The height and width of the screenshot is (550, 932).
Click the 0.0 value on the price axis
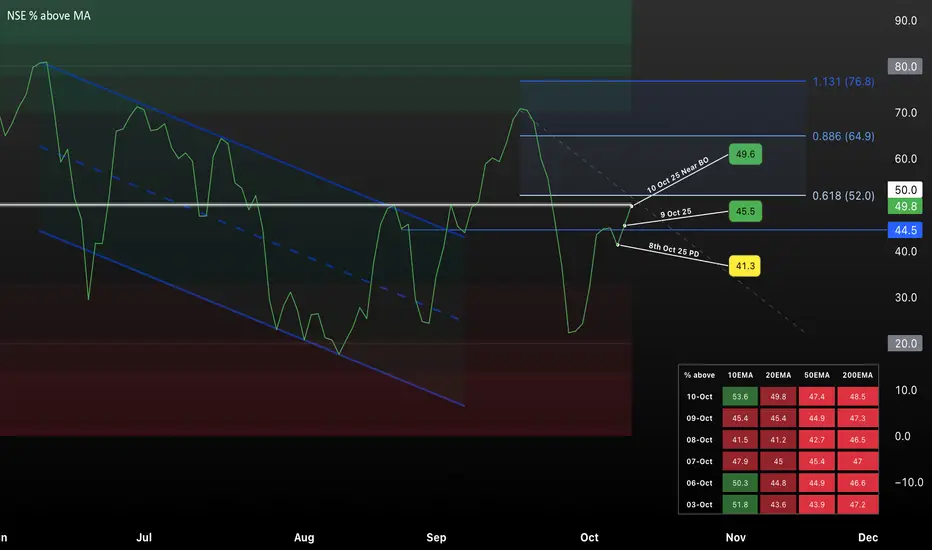tap(902, 436)
